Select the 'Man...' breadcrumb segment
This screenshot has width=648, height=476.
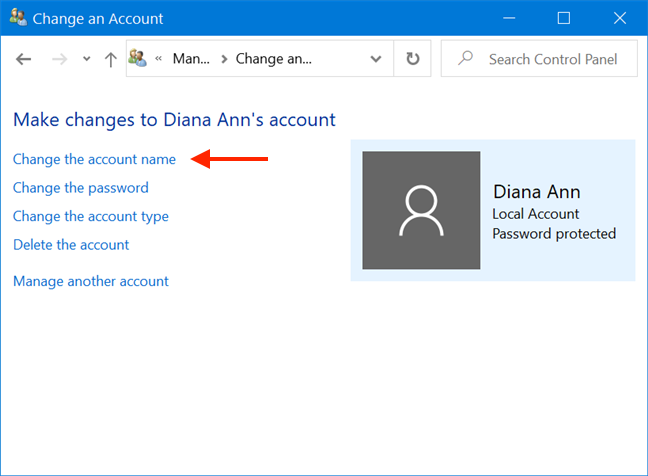191,59
